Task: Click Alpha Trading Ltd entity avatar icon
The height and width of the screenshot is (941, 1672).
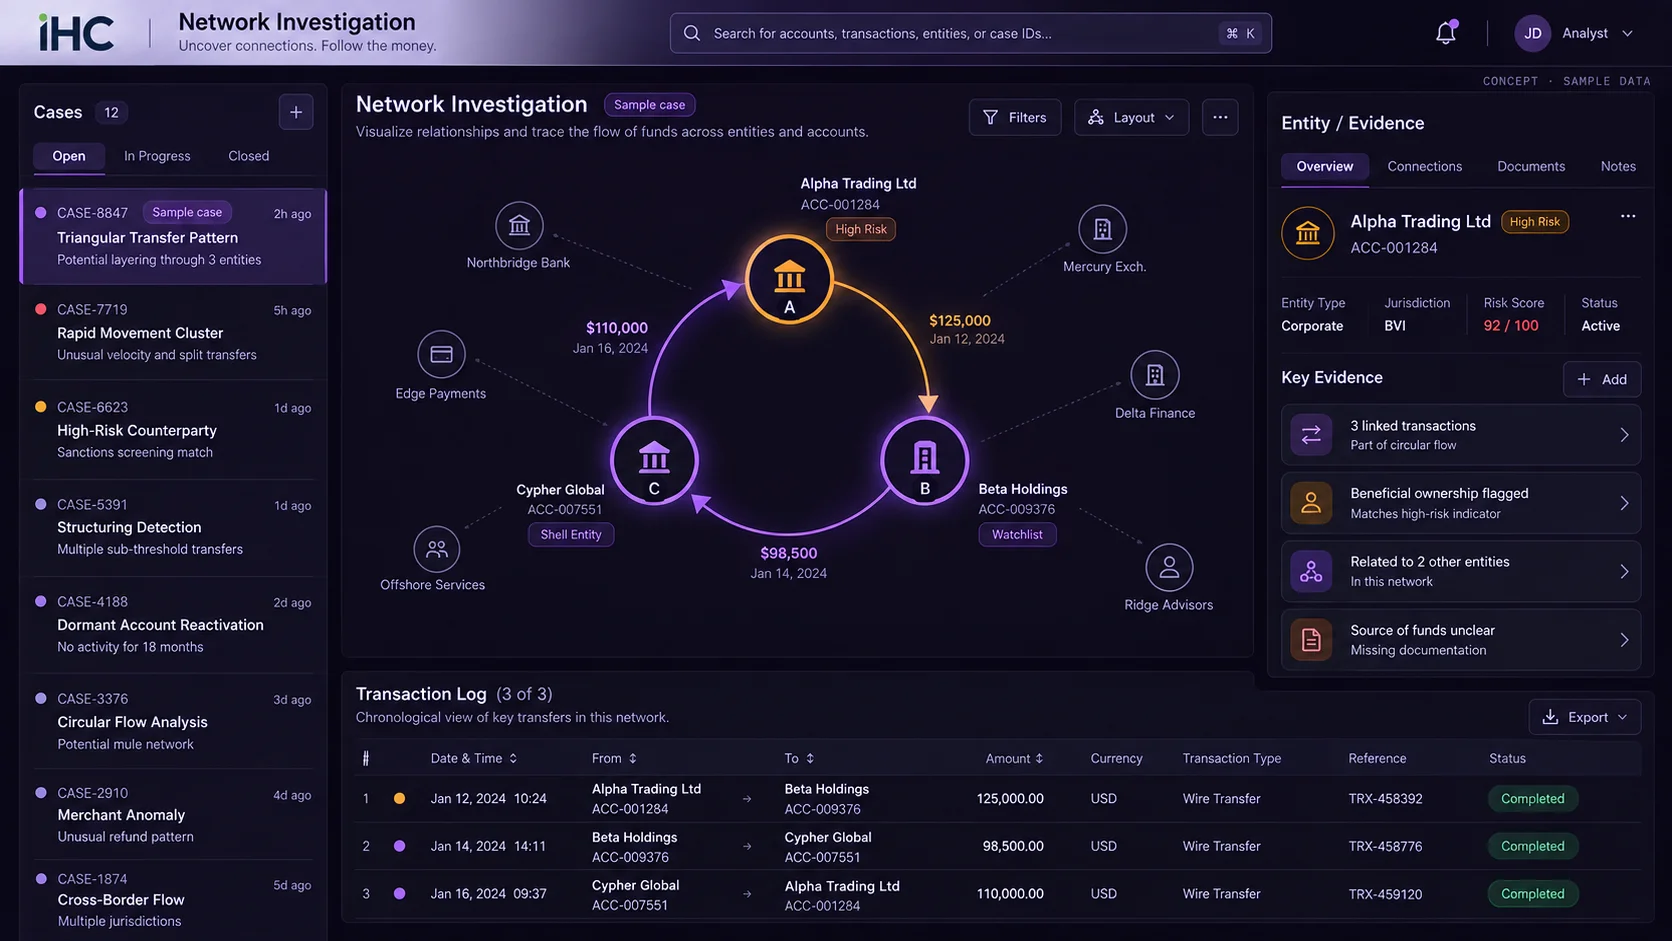Action: (x=1308, y=233)
